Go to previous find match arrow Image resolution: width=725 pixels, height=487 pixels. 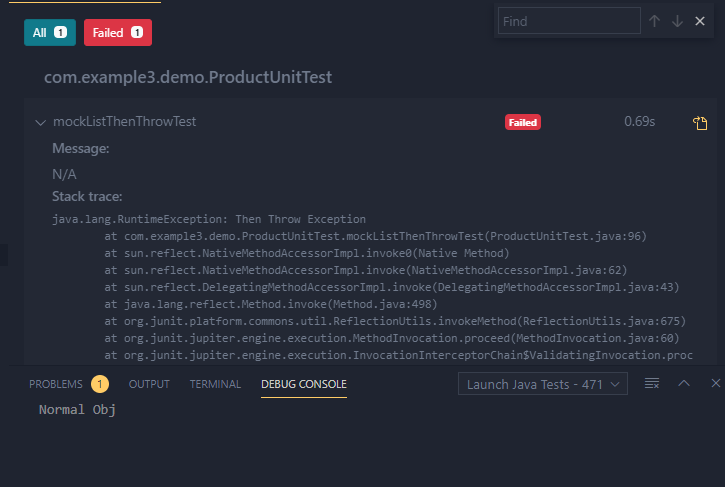654,21
